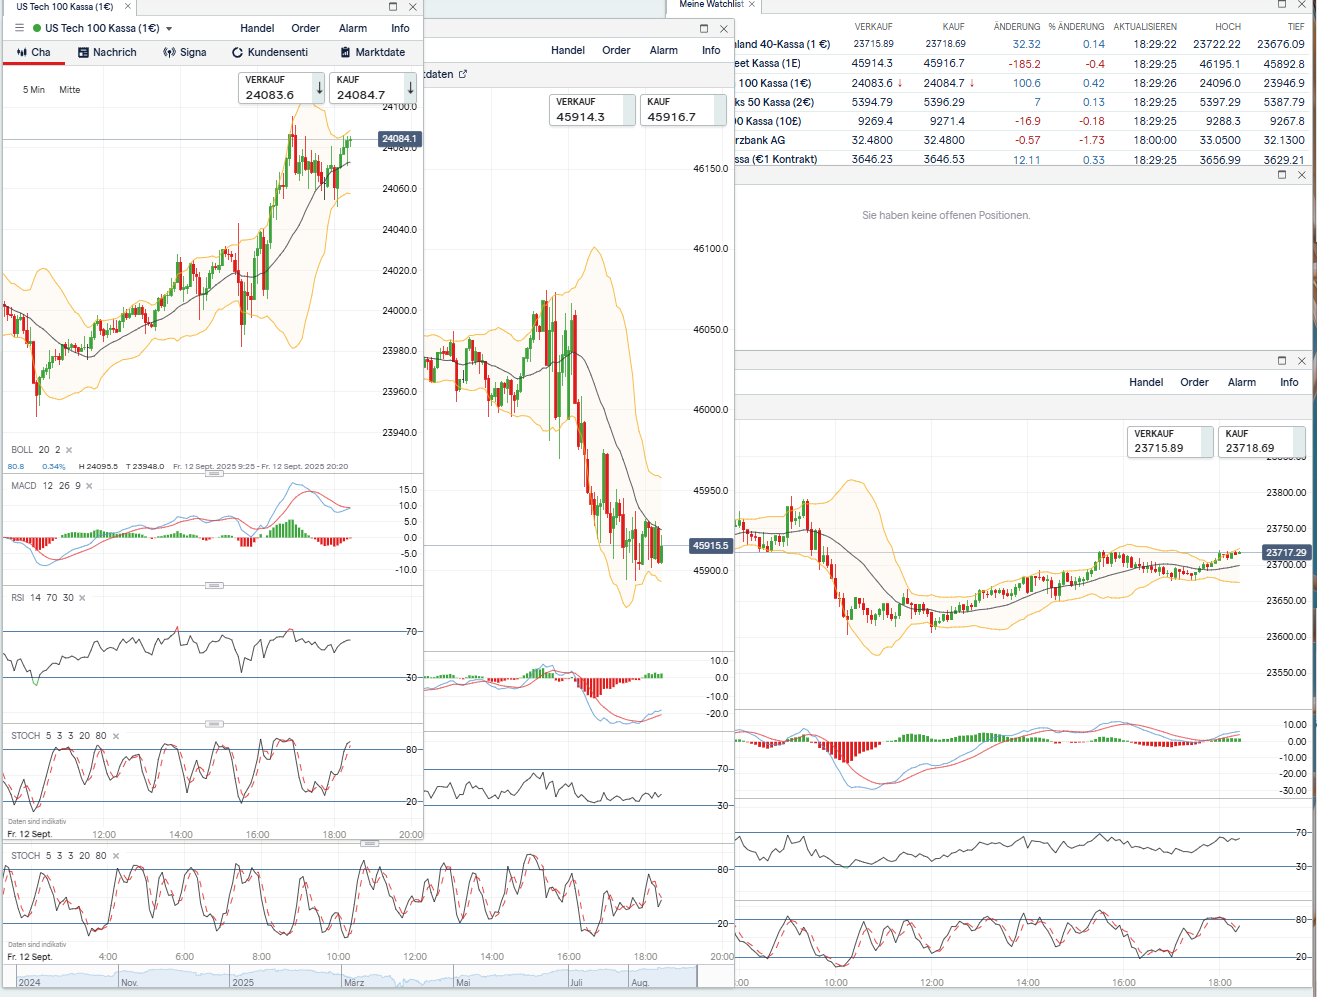The height and width of the screenshot is (997, 1317).
Task: Open the Signale tab with antenna icon
Action: pyautogui.click(x=185, y=52)
